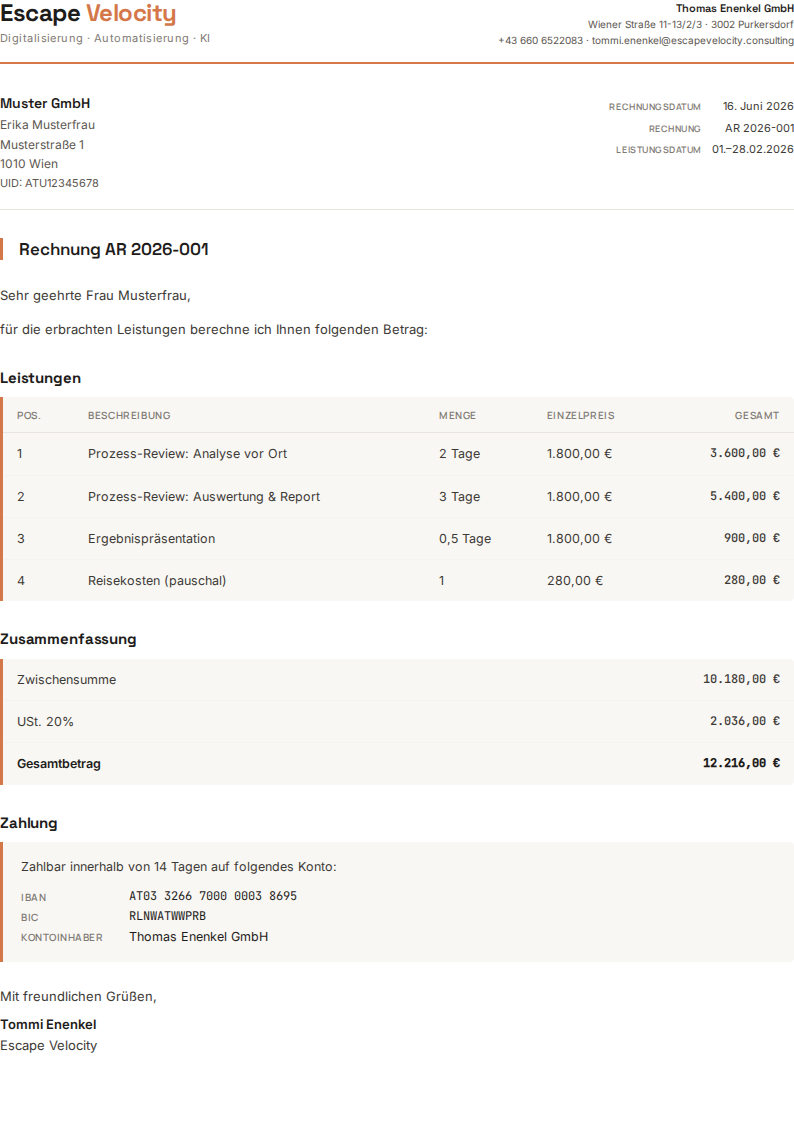The image size is (794, 1123).
Task: Select recipient 'Muster GmbH'
Action: [x=45, y=103]
